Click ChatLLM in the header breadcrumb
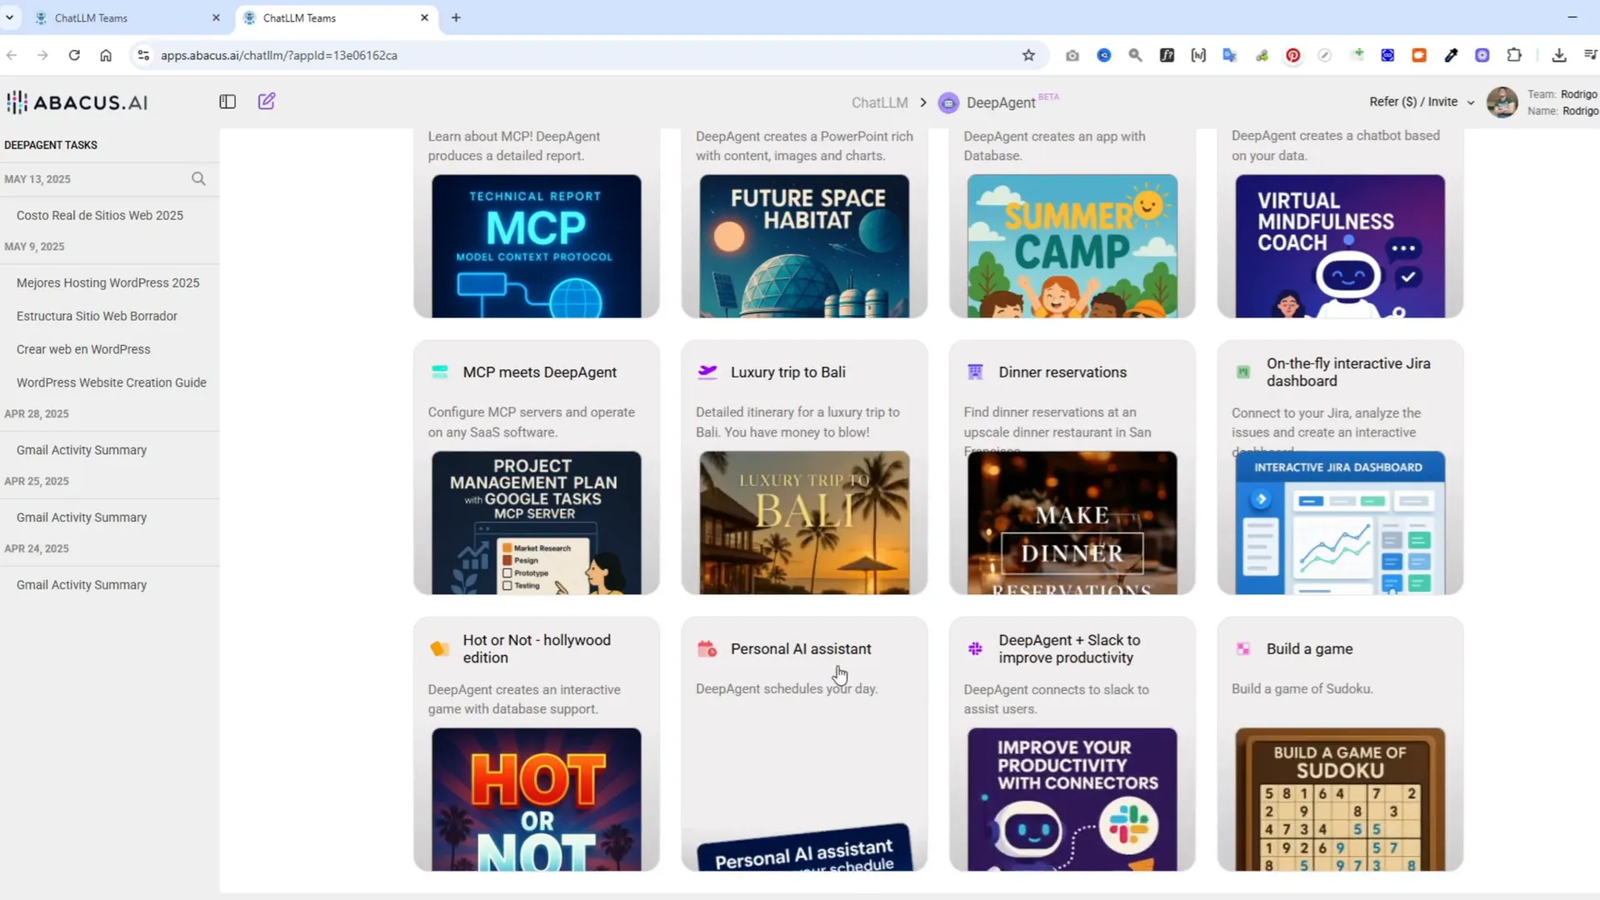 (x=879, y=102)
